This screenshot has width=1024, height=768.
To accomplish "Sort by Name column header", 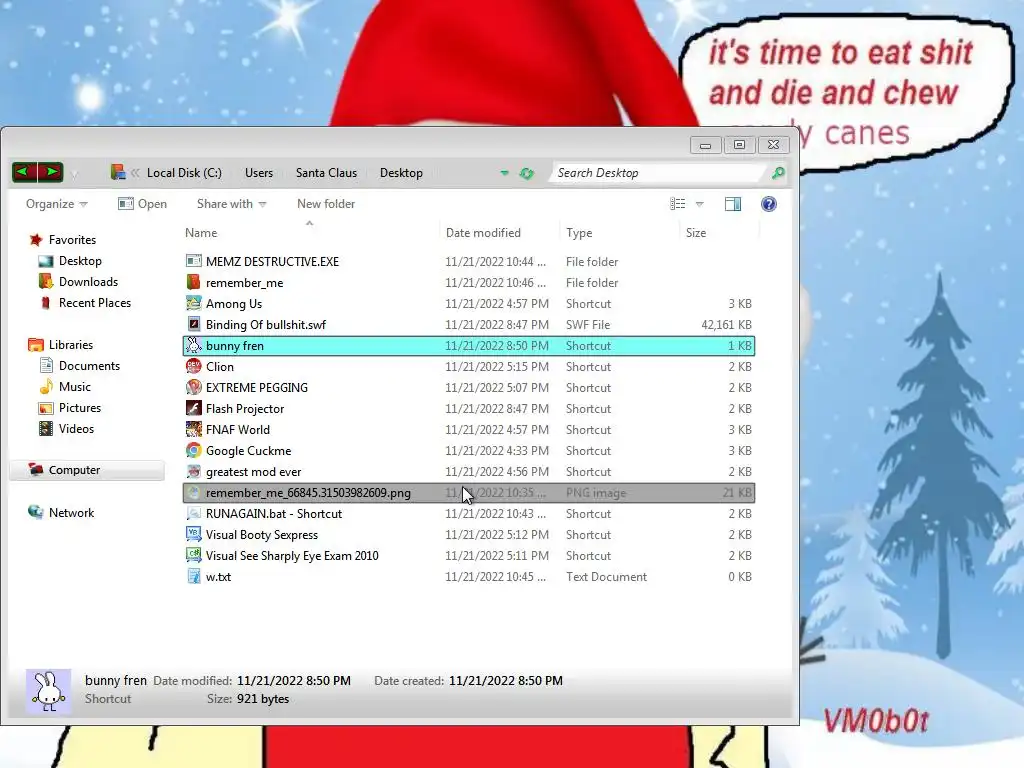I will coord(201,232).
